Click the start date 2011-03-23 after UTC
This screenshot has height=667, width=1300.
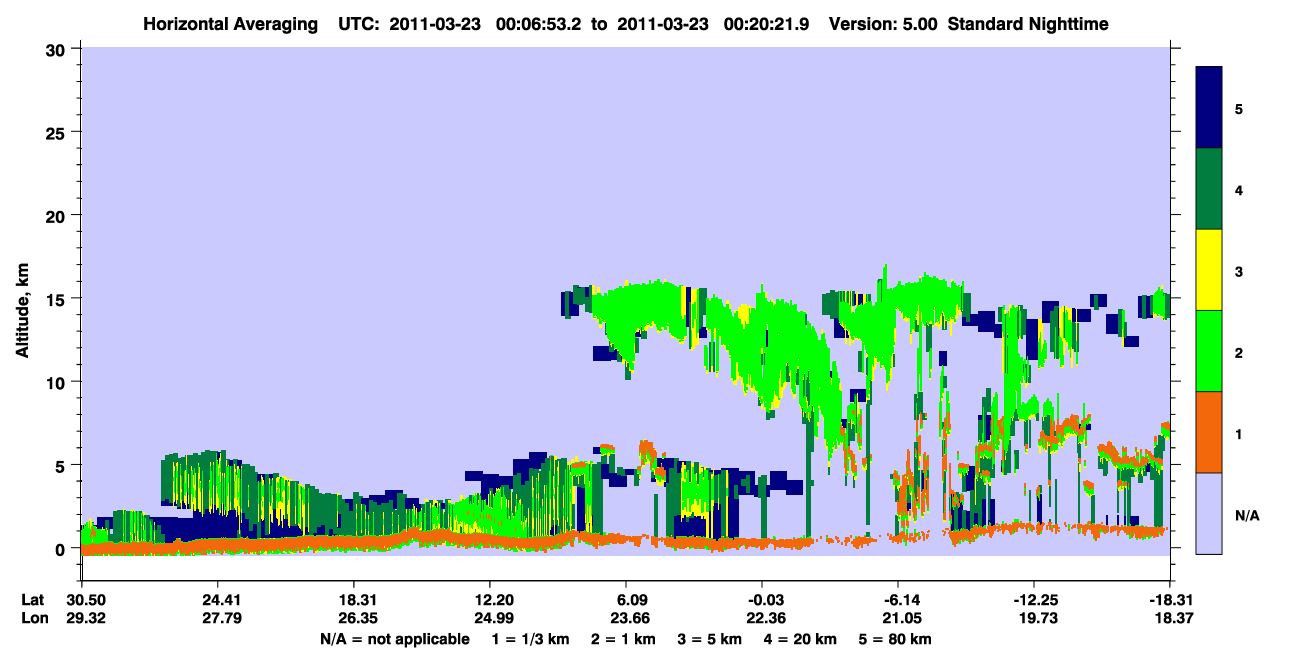point(433,24)
